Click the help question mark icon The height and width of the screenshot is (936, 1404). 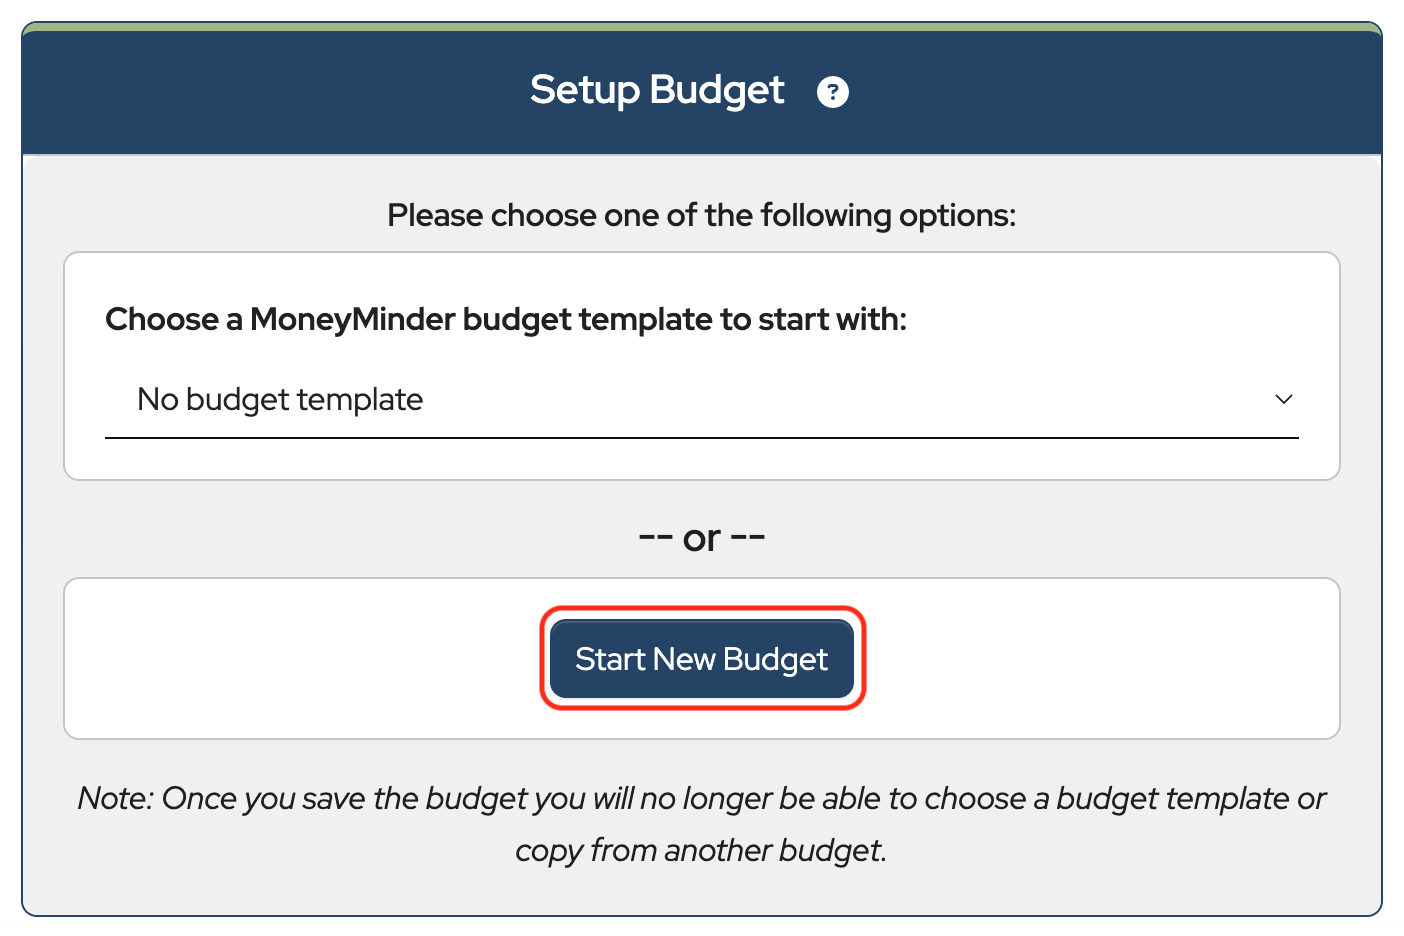(832, 92)
